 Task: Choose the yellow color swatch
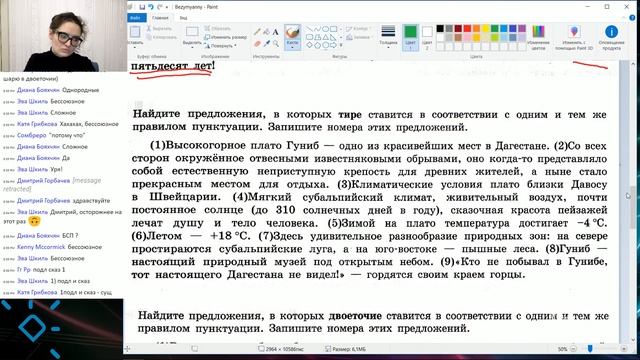[x=485, y=29]
